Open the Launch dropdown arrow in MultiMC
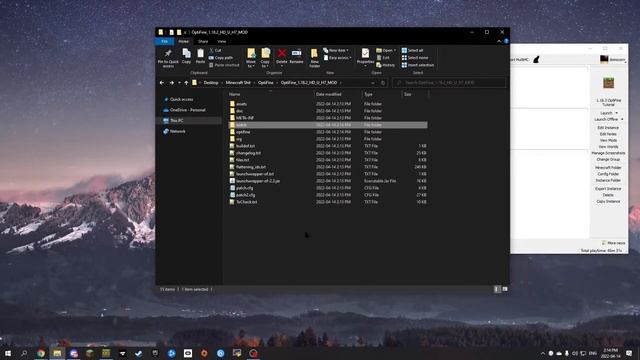Image resolution: width=640 pixels, height=360 pixels. coord(616,113)
